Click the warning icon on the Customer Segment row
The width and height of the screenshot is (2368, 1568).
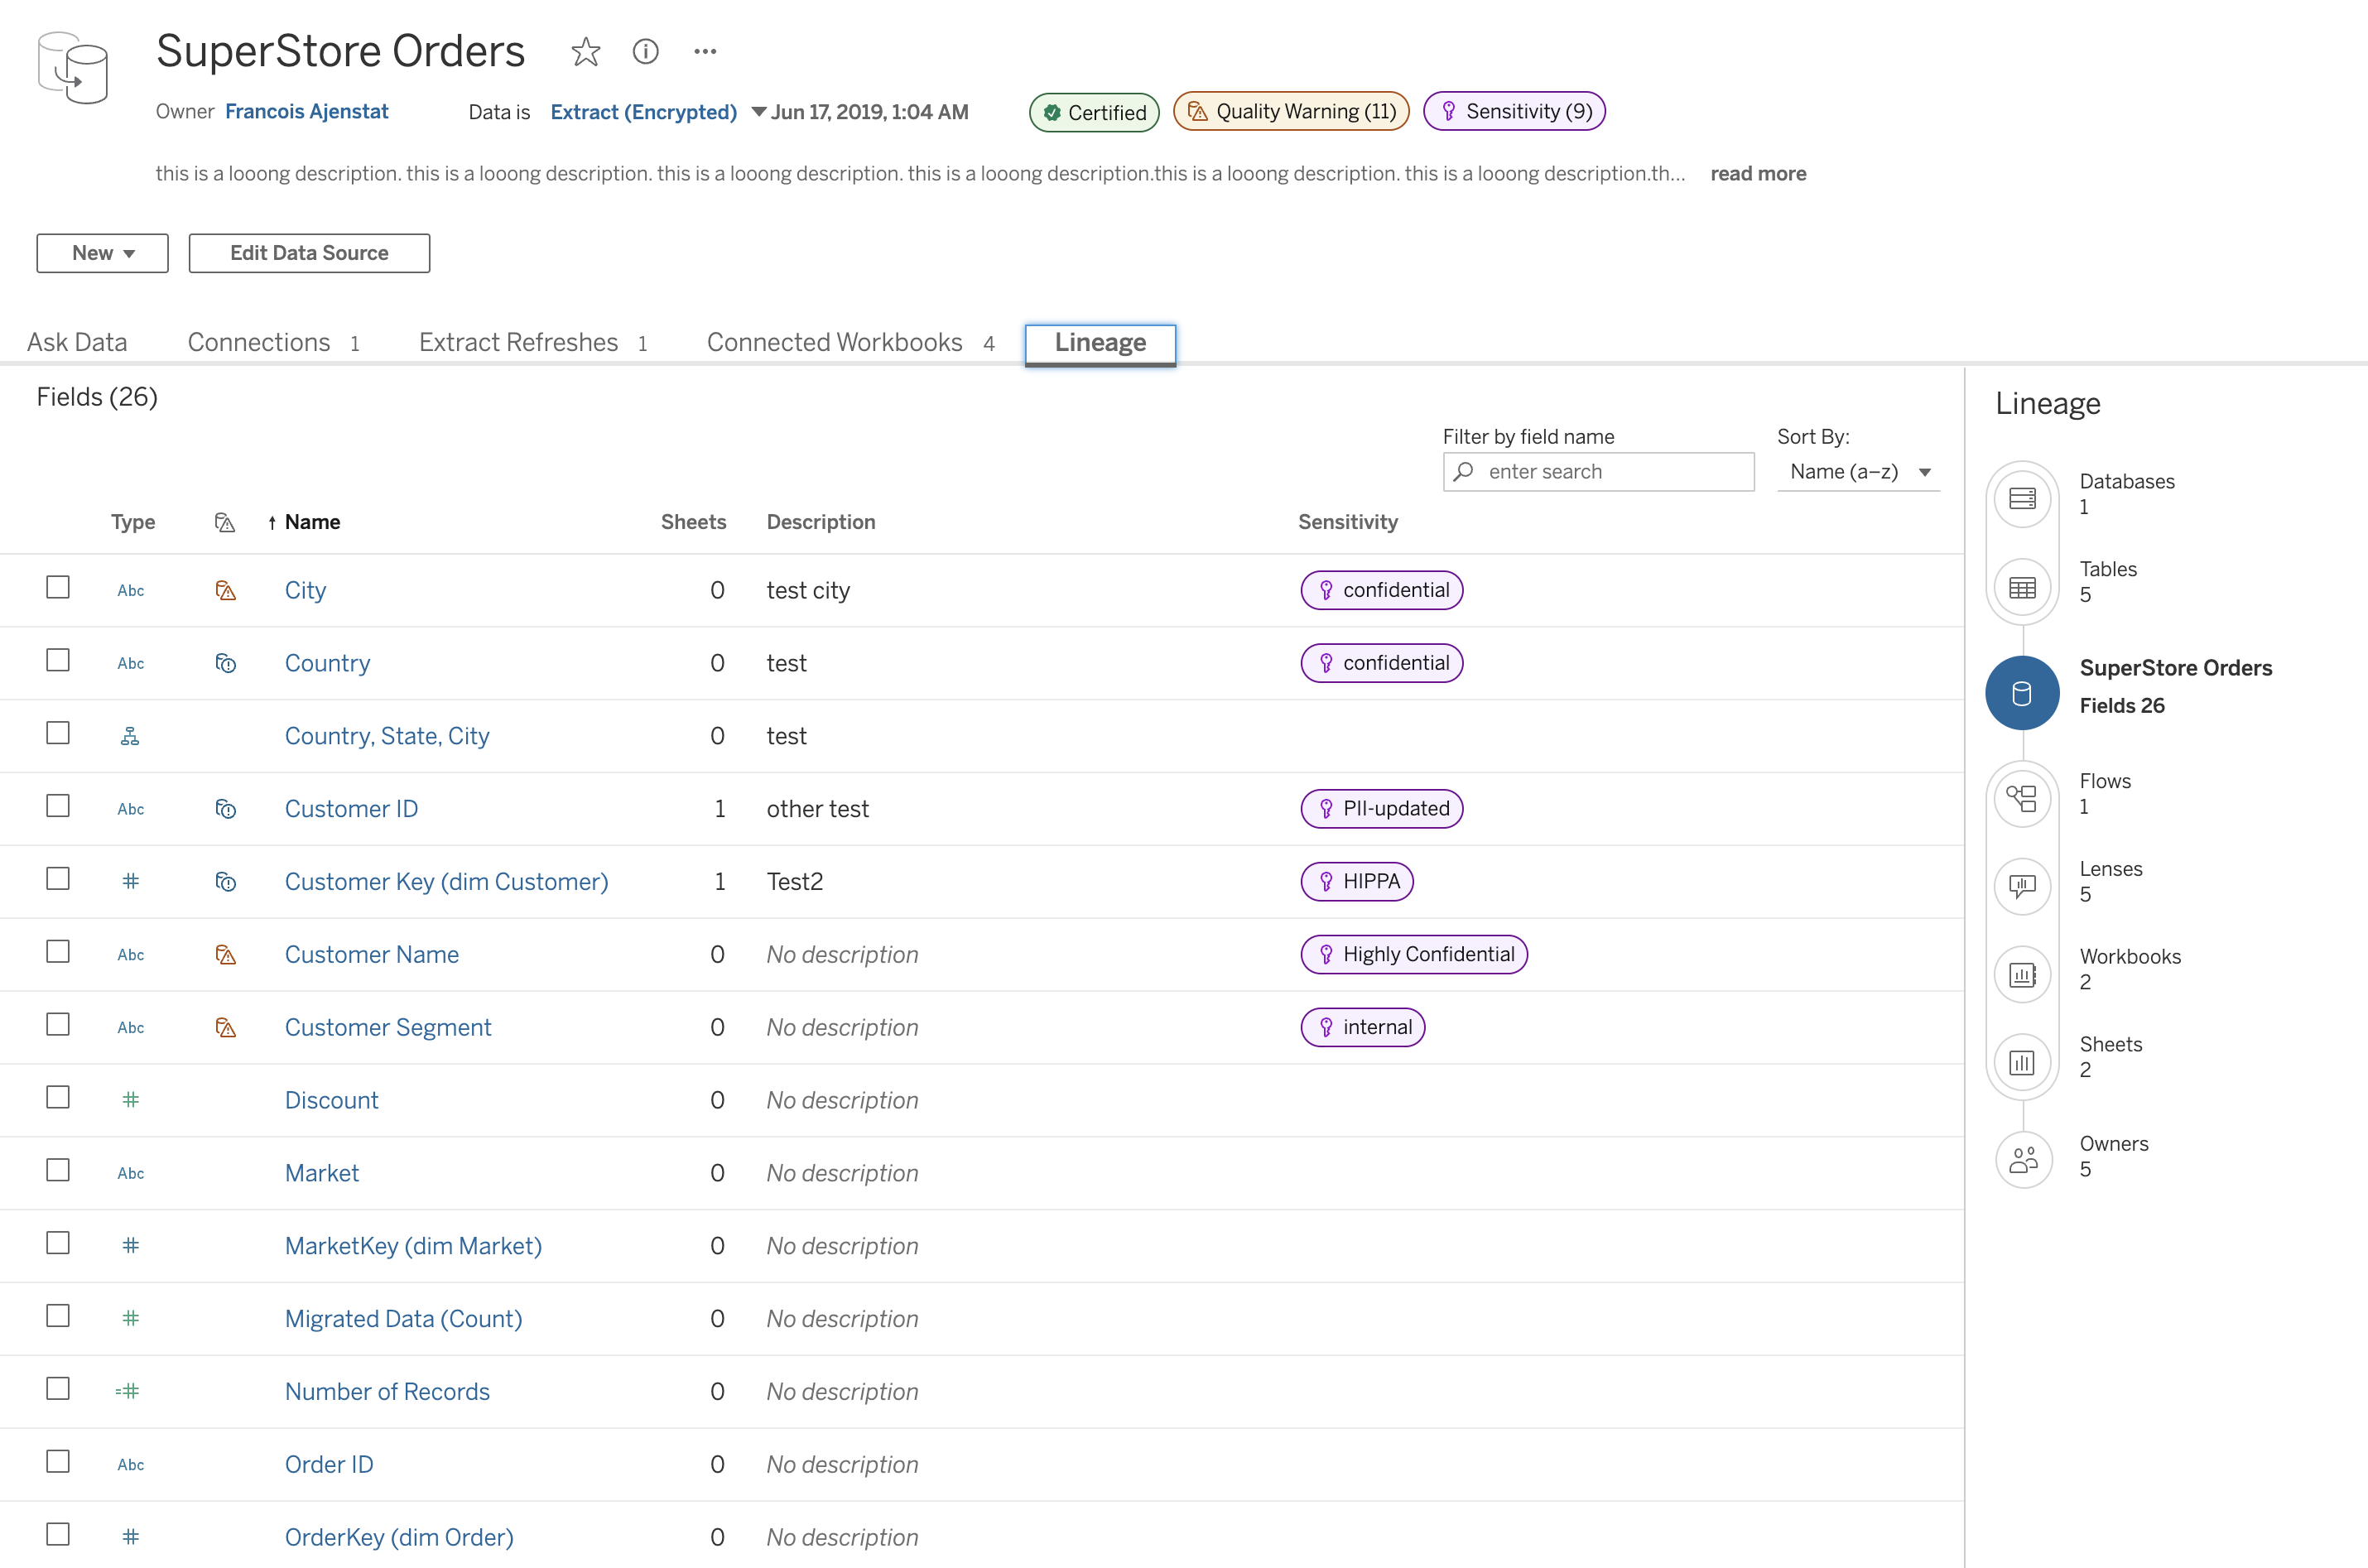[x=226, y=1028]
